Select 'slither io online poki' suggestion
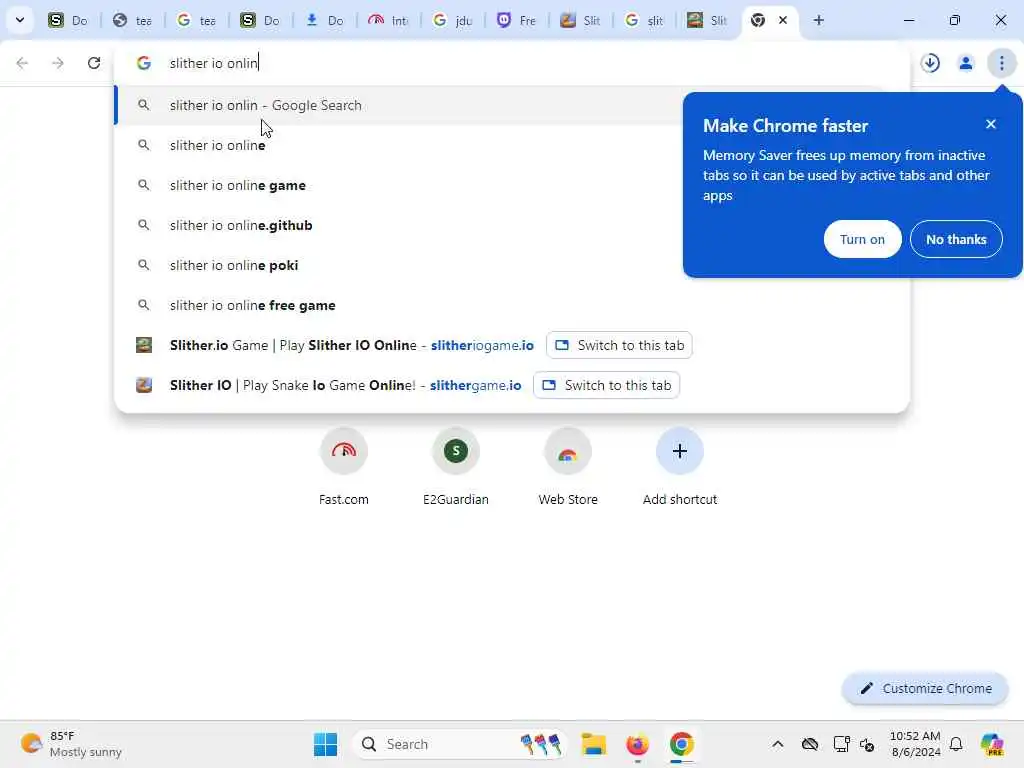The width and height of the screenshot is (1024, 768). pos(398,265)
